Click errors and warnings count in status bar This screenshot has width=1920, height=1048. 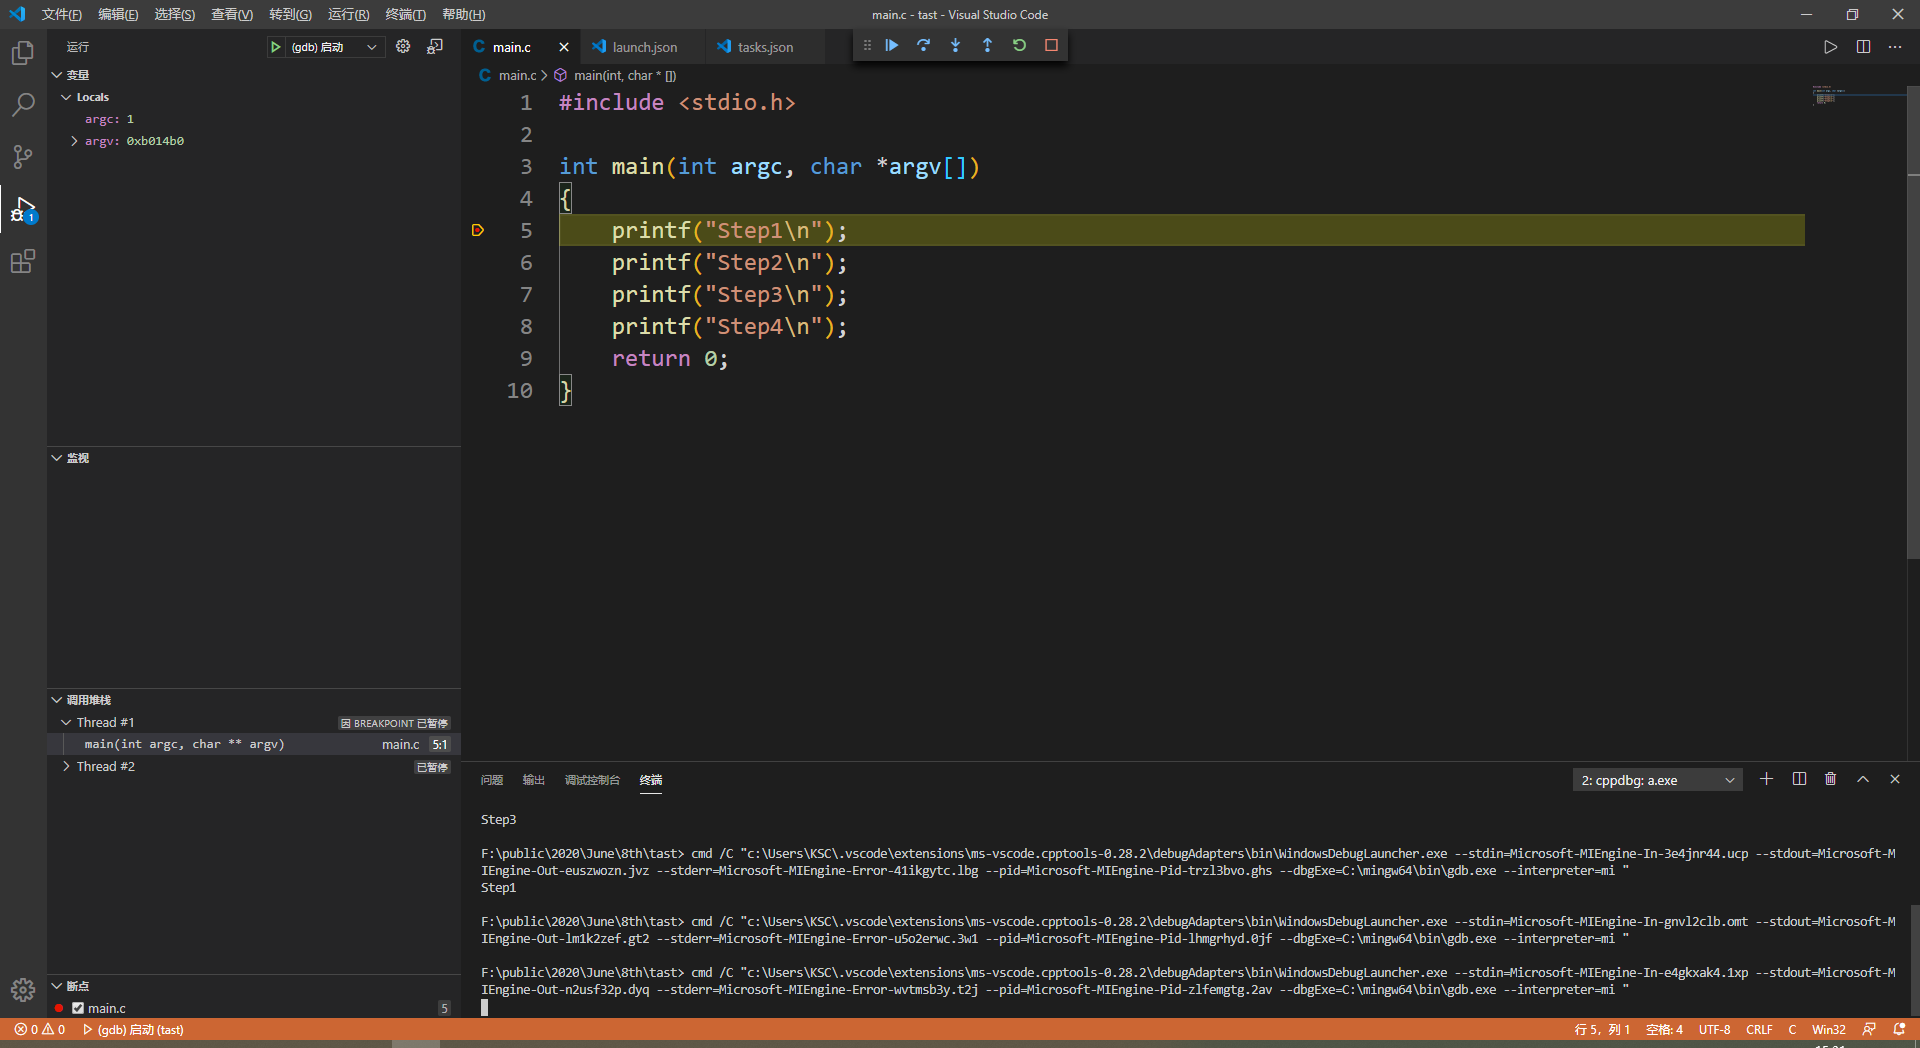pos(40,1029)
